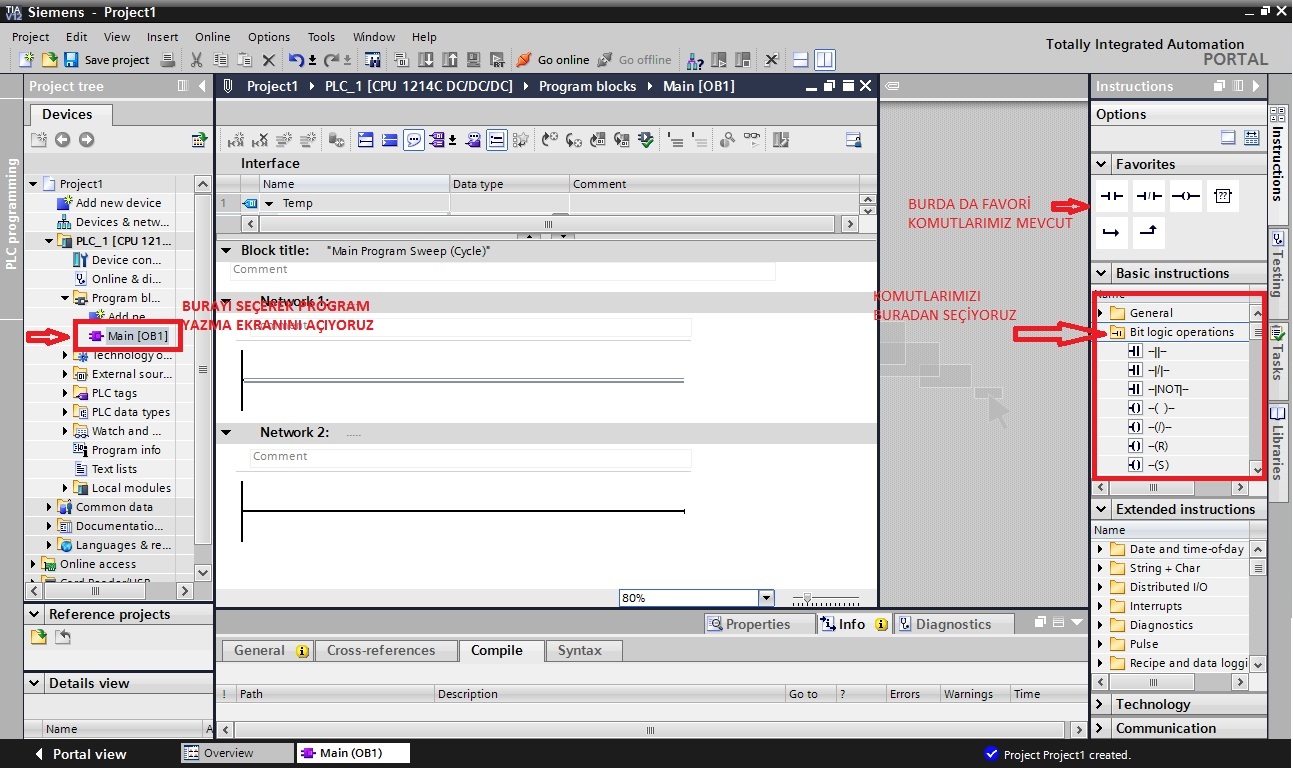Click the delete X icon in main toolbar

[269, 60]
